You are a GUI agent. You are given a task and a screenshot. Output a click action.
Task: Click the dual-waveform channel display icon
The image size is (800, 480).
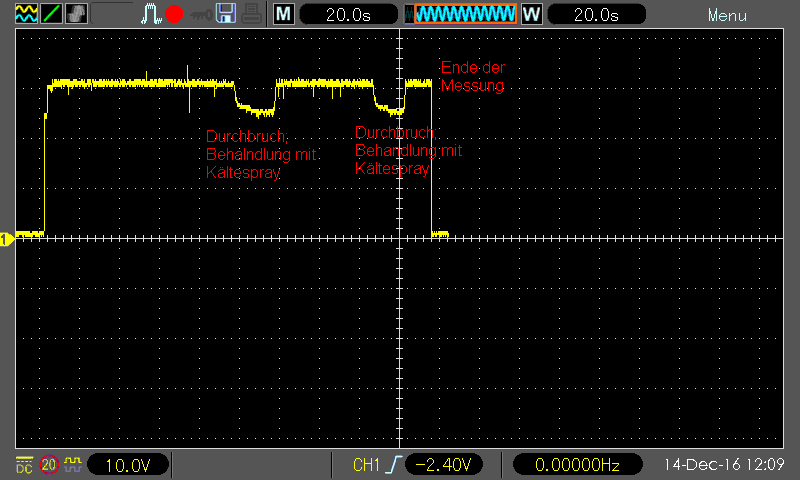(x=27, y=14)
